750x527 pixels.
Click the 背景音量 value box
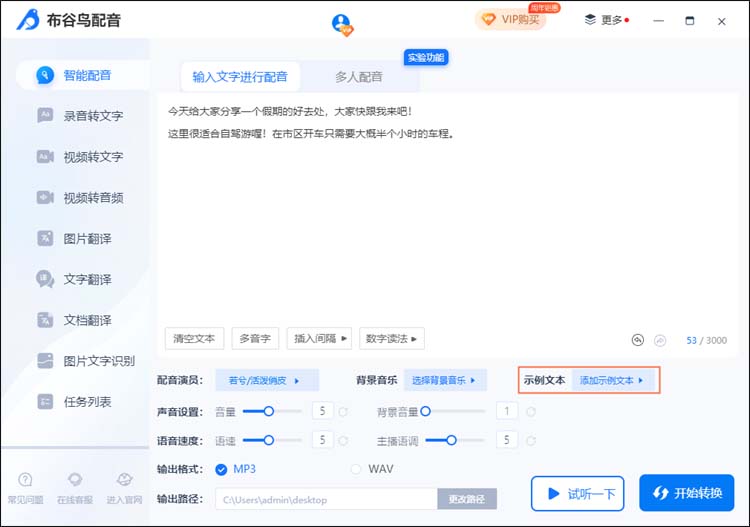(x=507, y=411)
